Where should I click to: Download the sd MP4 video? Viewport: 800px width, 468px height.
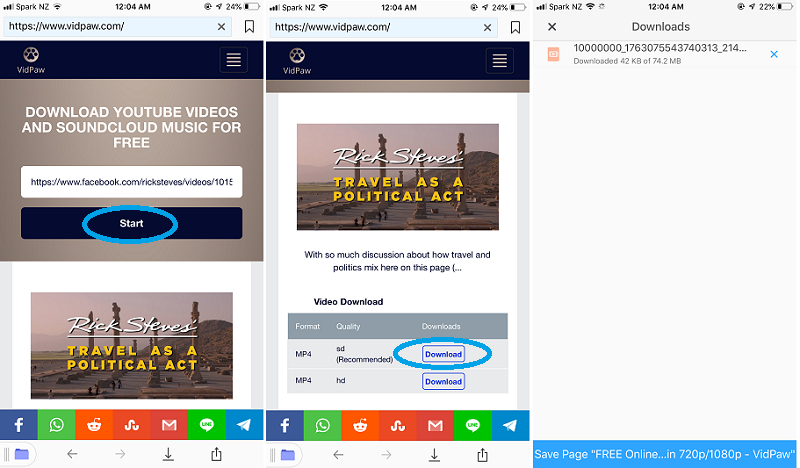click(x=443, y=354)
